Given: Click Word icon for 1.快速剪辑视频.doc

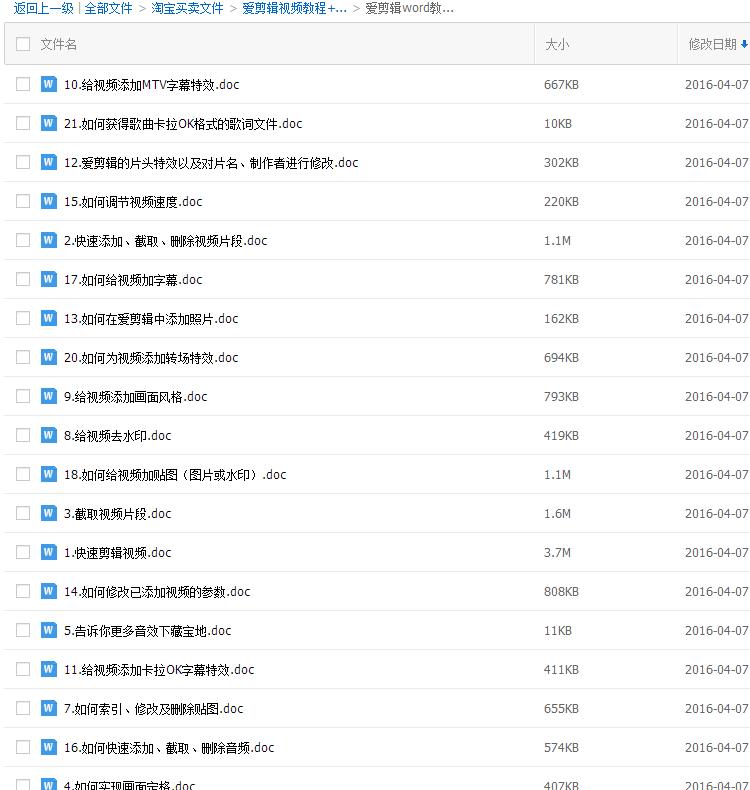Looking at the screenshot, I should click(x=48, y=552).
